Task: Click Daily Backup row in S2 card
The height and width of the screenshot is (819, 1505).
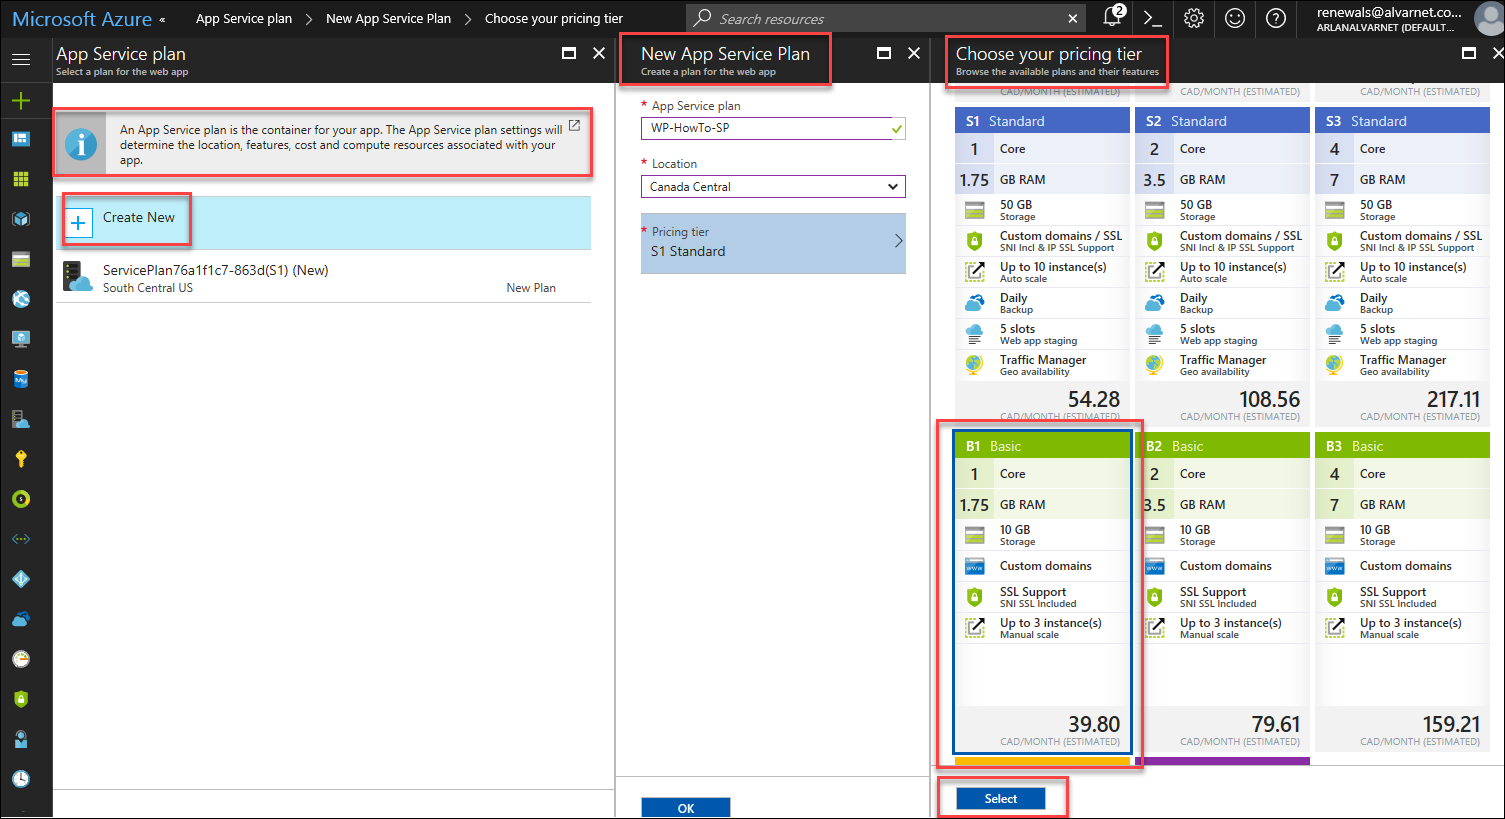Action: (x=1222, y=303)
